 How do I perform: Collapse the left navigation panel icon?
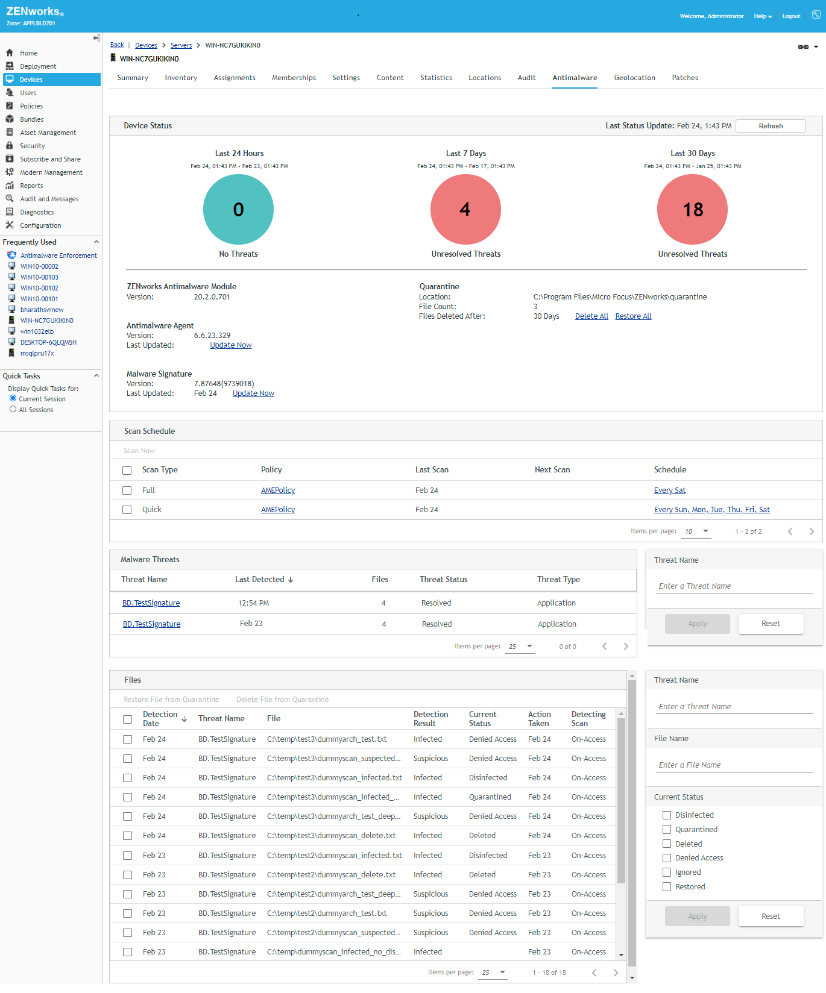96,38
